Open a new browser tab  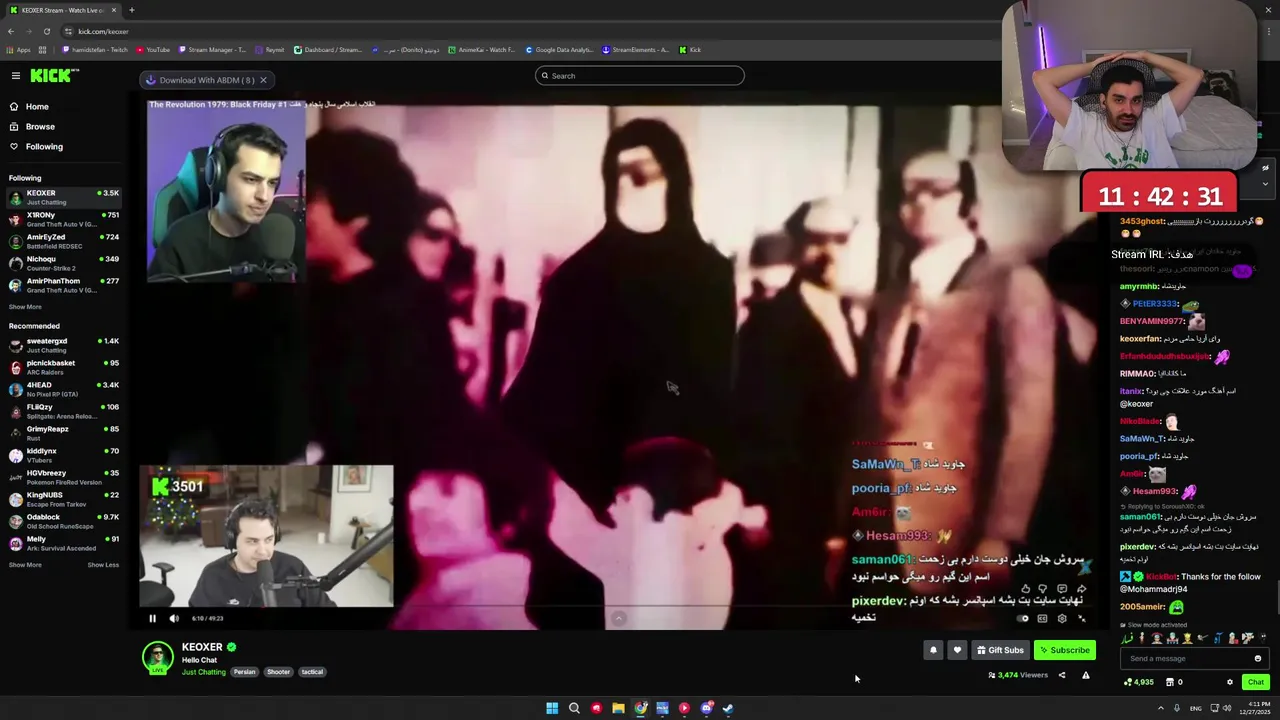(132, 10)
